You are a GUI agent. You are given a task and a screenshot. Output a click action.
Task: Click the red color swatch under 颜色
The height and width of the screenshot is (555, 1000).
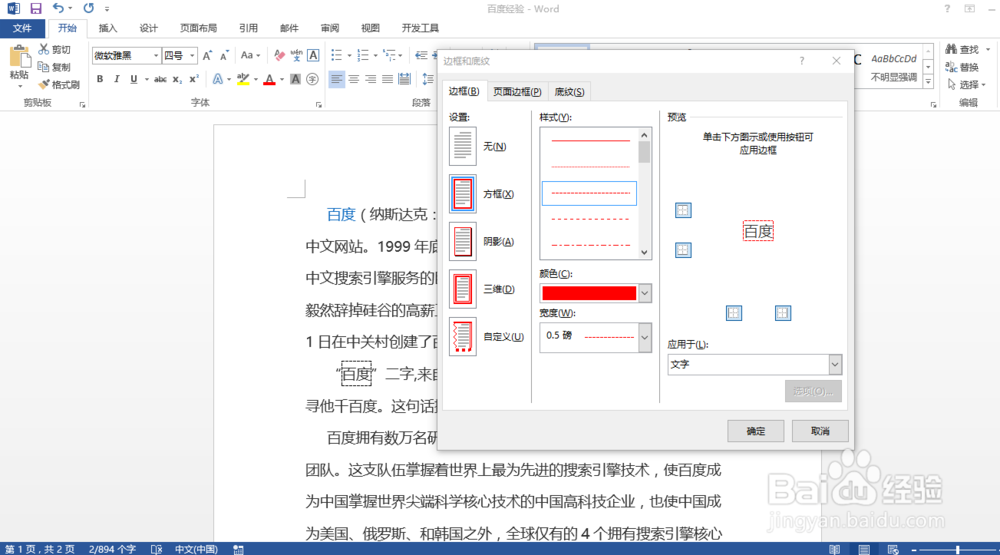(589, 293)
